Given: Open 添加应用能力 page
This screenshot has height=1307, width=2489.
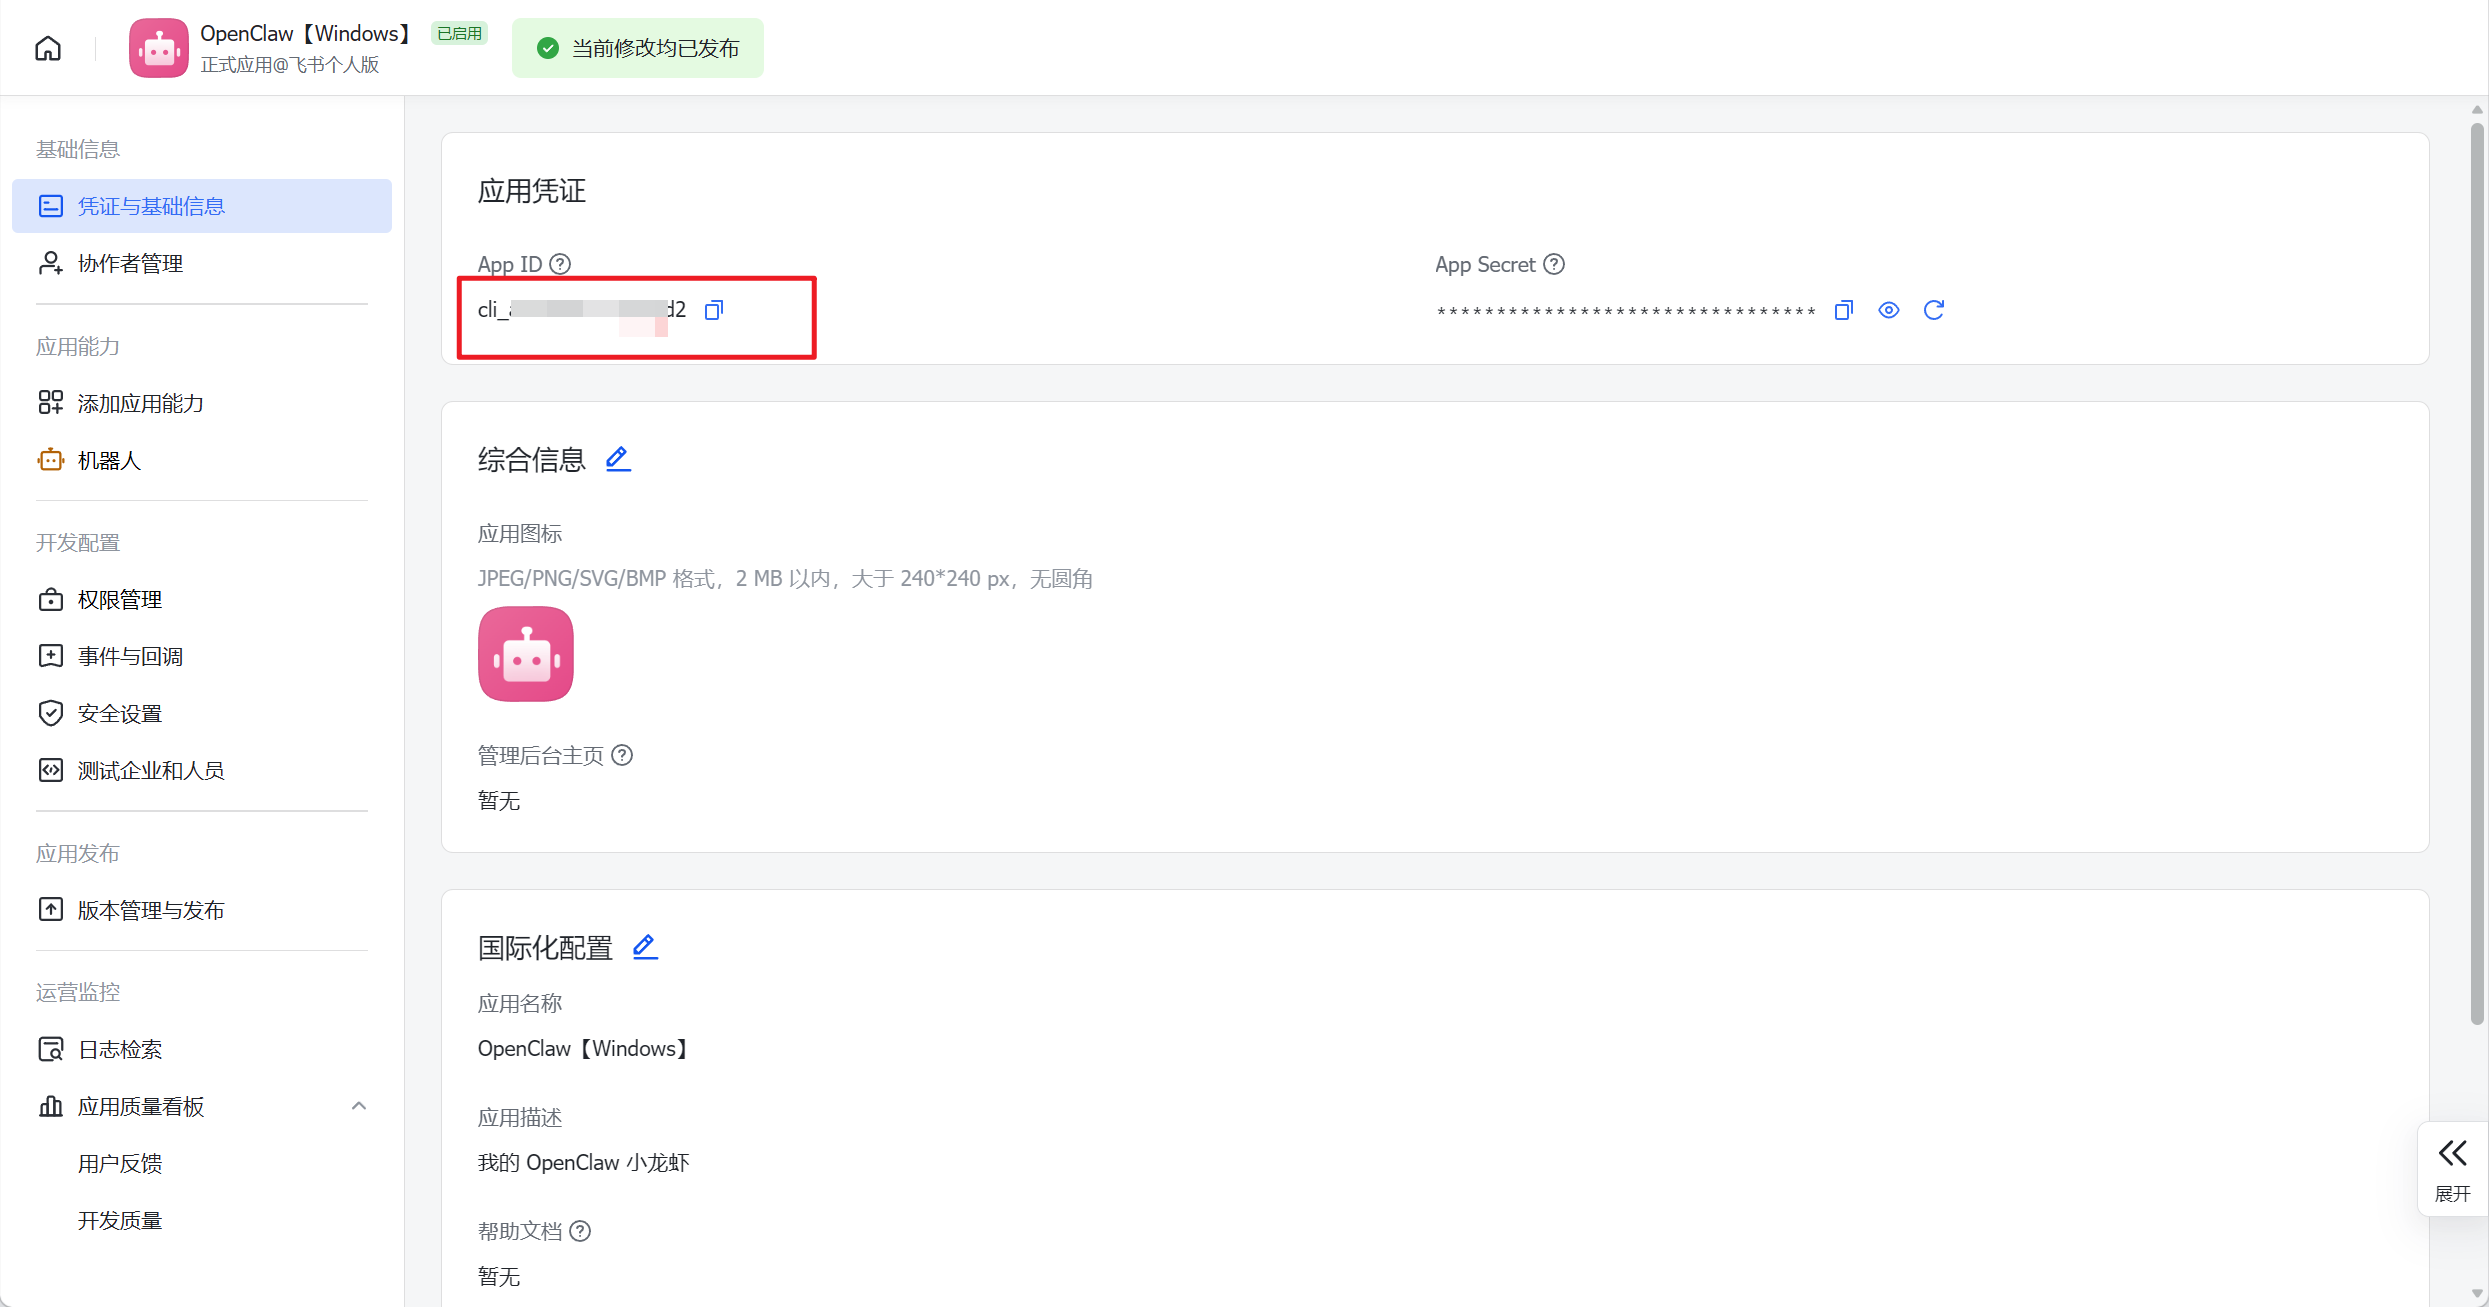Looking at the screenshot, I should (140, 403).
